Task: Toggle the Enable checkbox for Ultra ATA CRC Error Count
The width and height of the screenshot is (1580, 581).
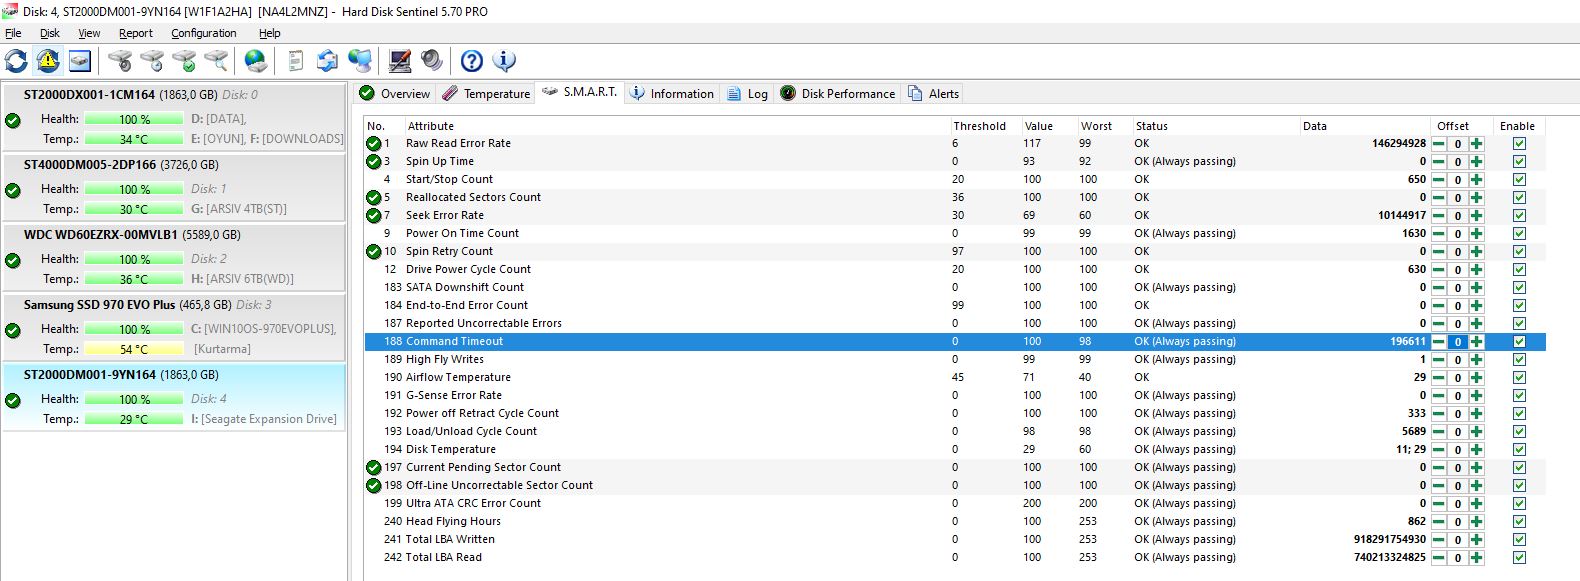Action: [1519, 504]
